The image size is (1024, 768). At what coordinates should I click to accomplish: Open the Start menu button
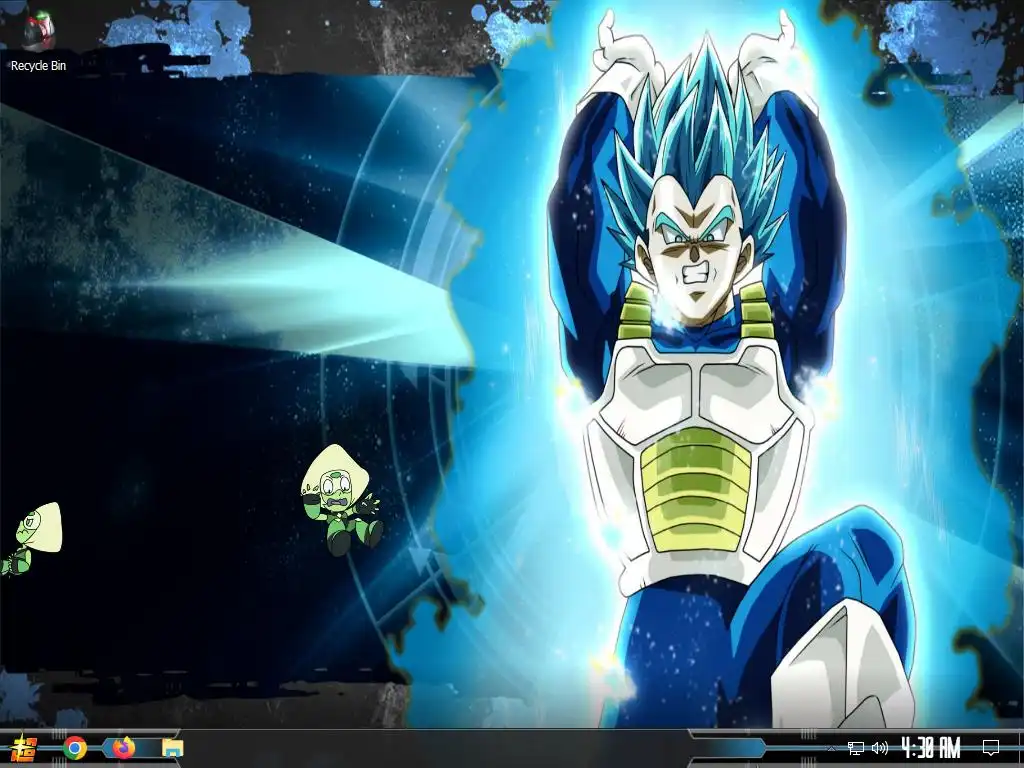click(x=24, y=748)
